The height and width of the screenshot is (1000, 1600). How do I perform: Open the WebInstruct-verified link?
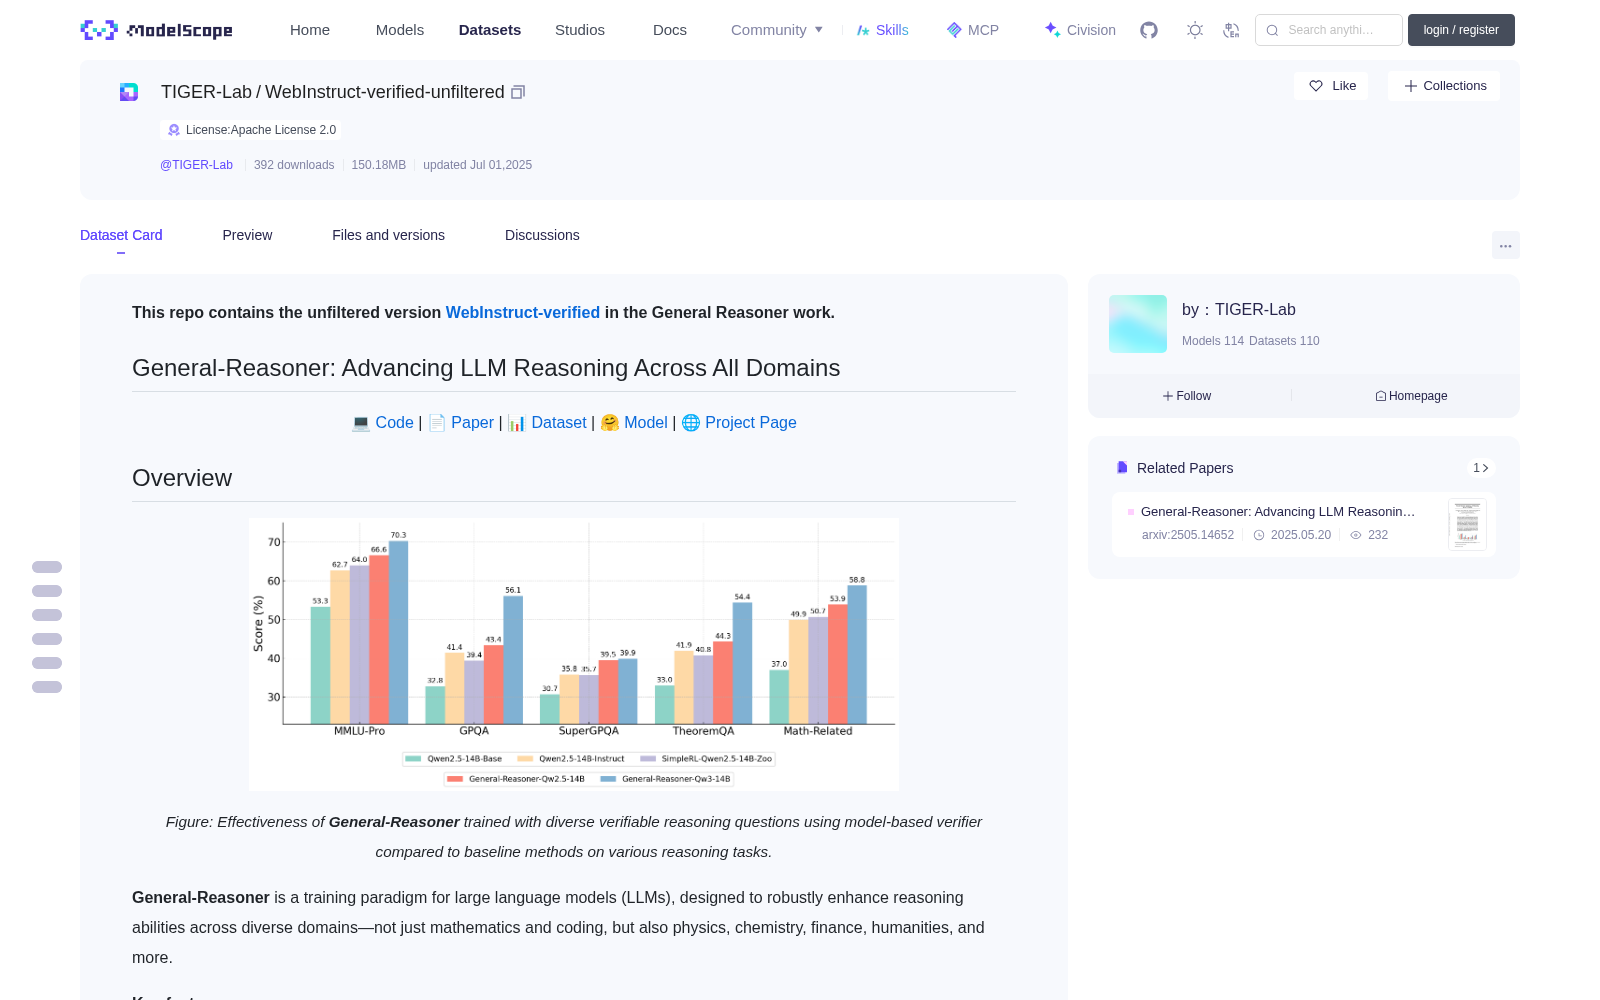tap(523, 312)
